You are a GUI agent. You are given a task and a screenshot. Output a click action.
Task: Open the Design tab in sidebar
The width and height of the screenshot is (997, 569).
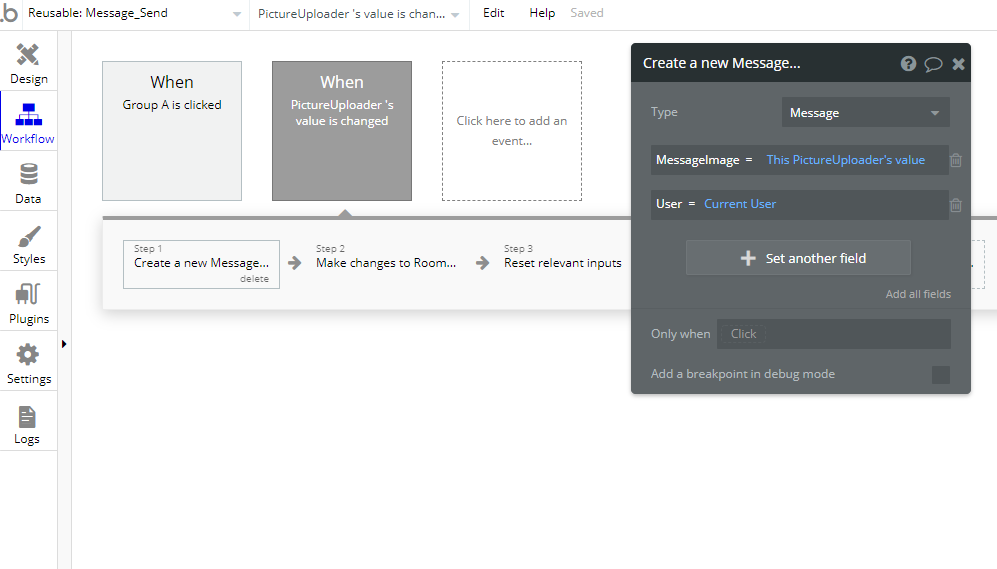[28, 64]
